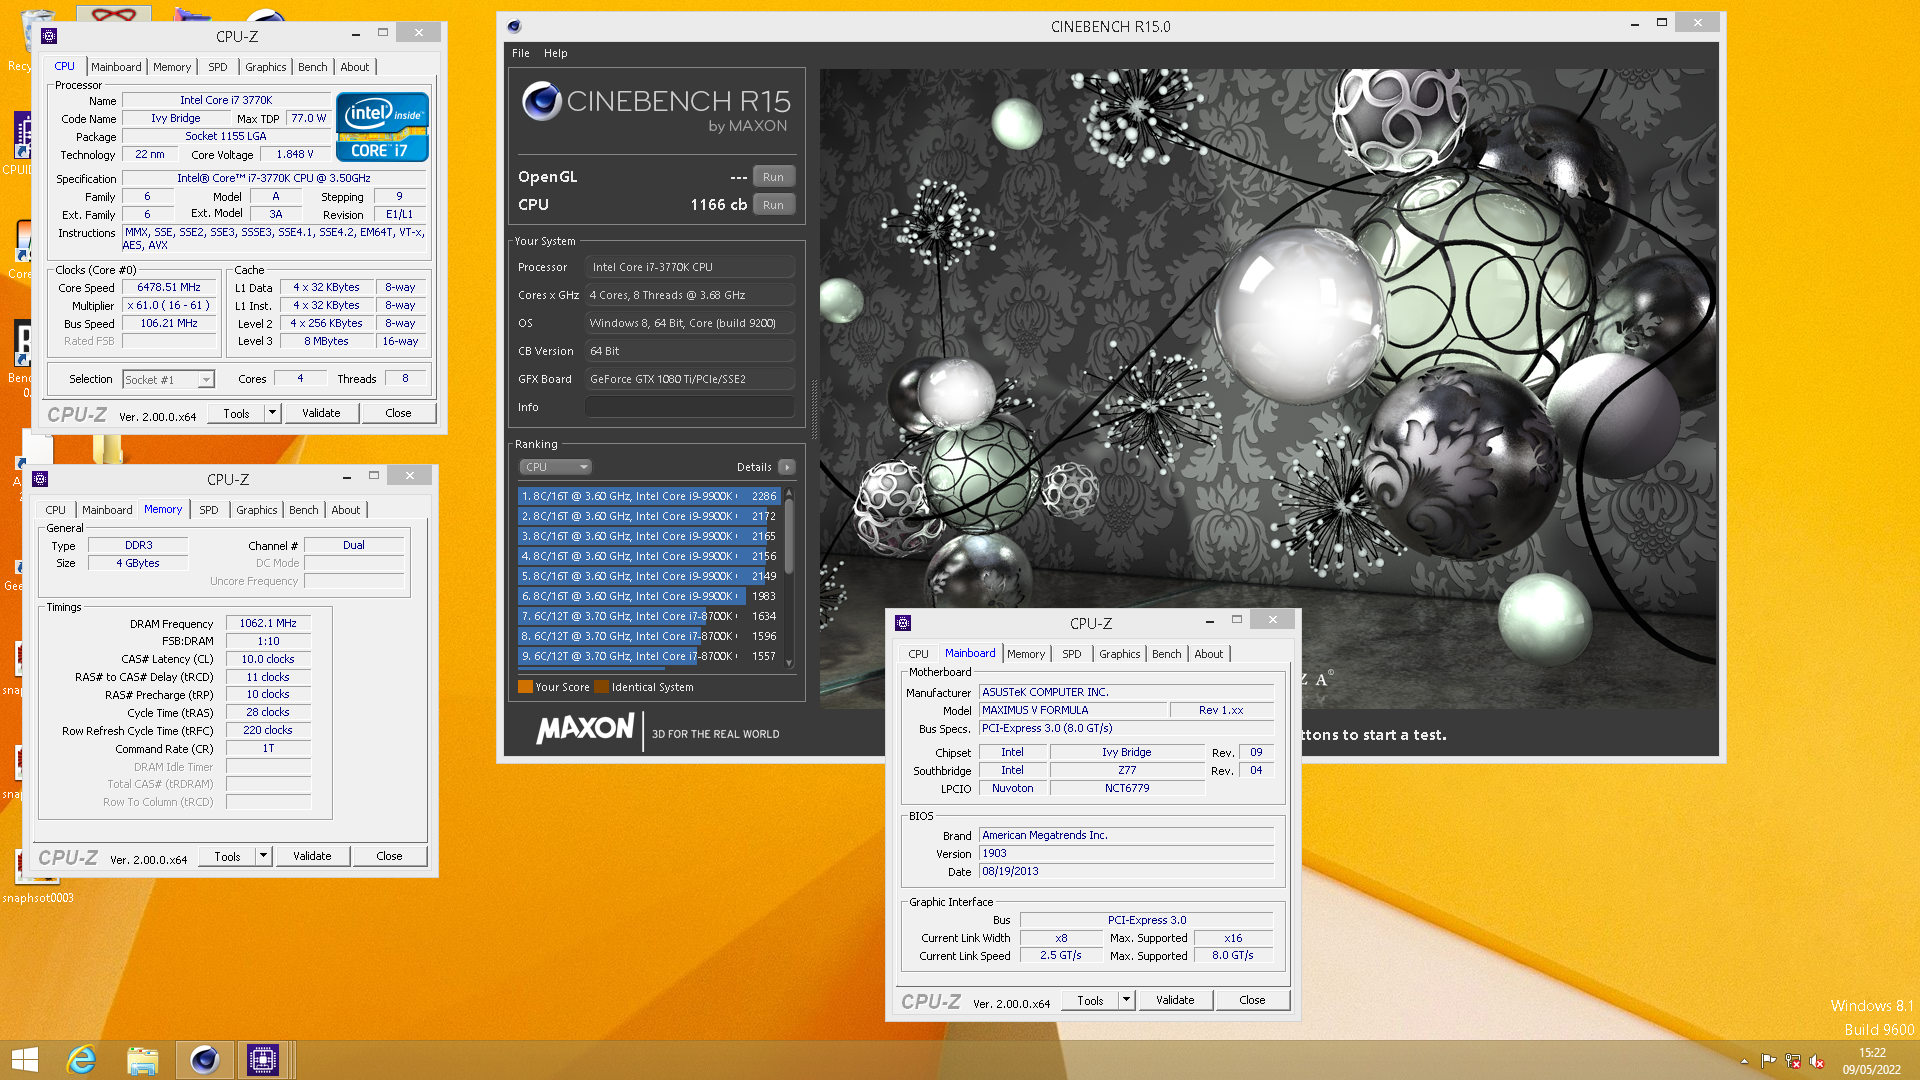Switch to the Cinebench taskbar icon

click(204, 1060)
